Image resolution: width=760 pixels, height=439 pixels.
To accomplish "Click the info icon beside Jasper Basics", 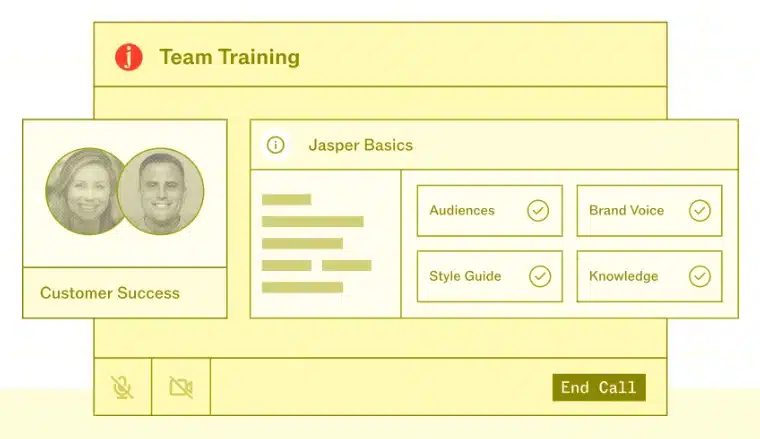I will pyautogui.click(x=275, y=145).
